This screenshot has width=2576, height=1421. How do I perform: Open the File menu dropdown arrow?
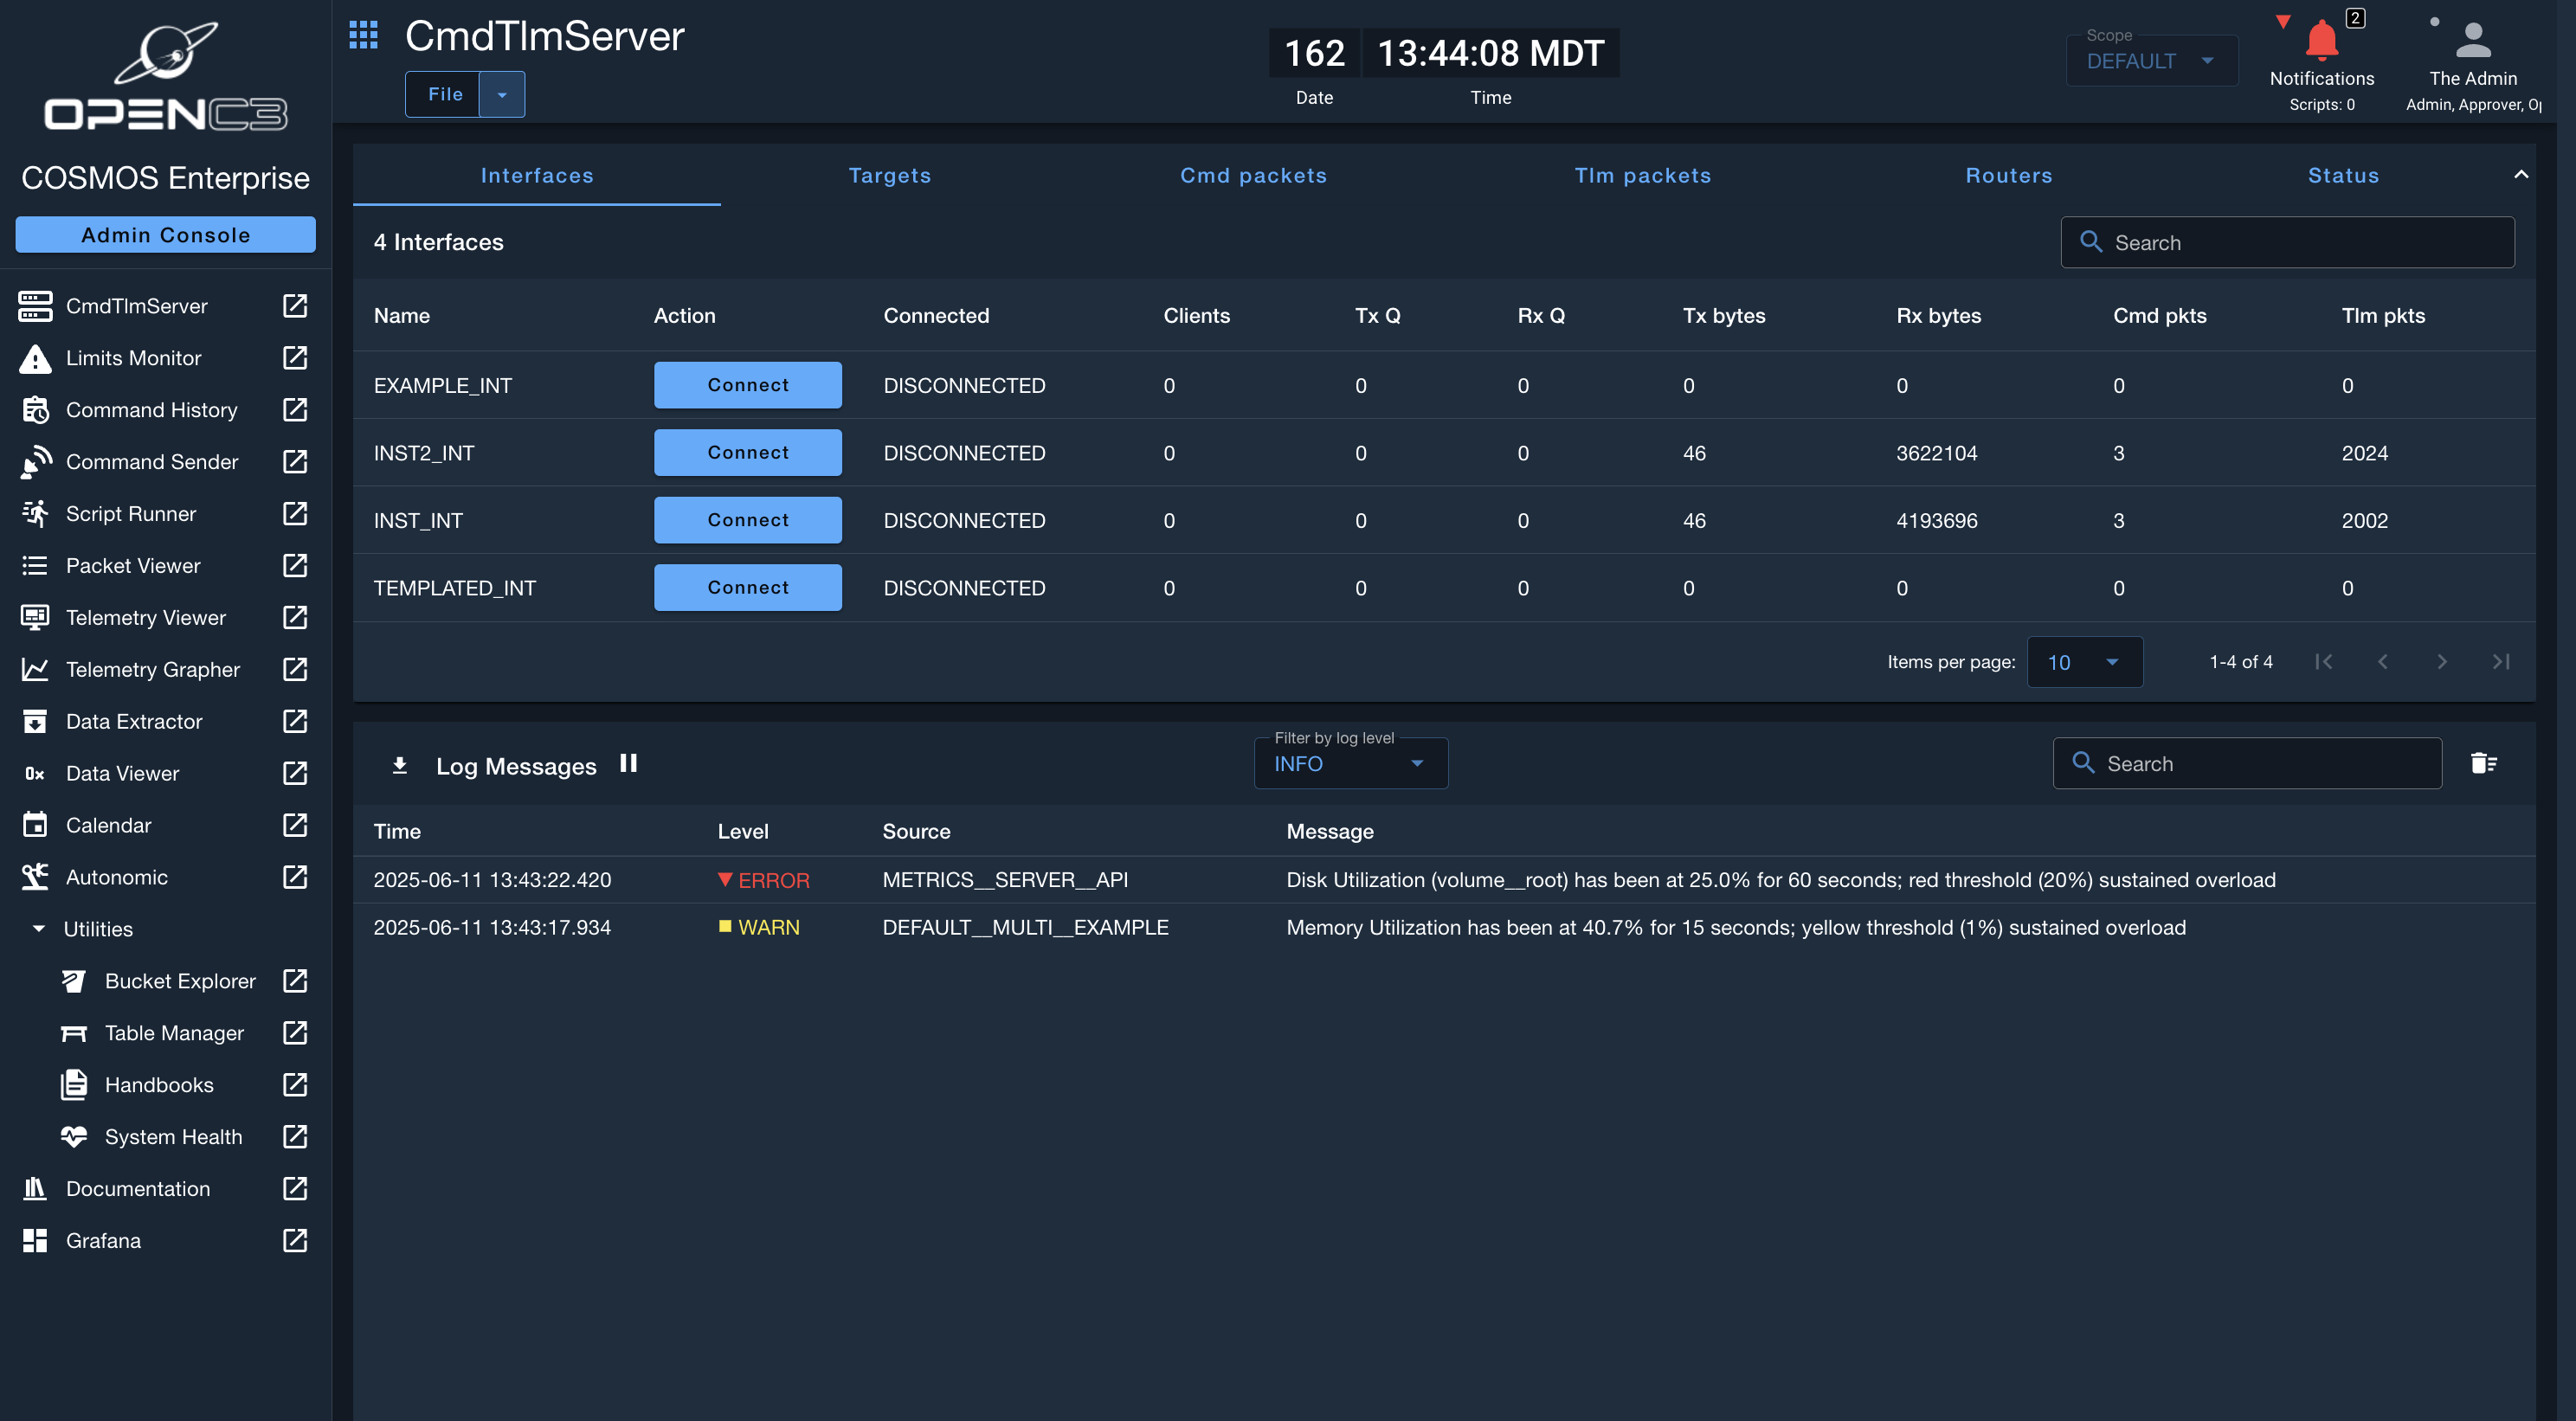point(502,94)
